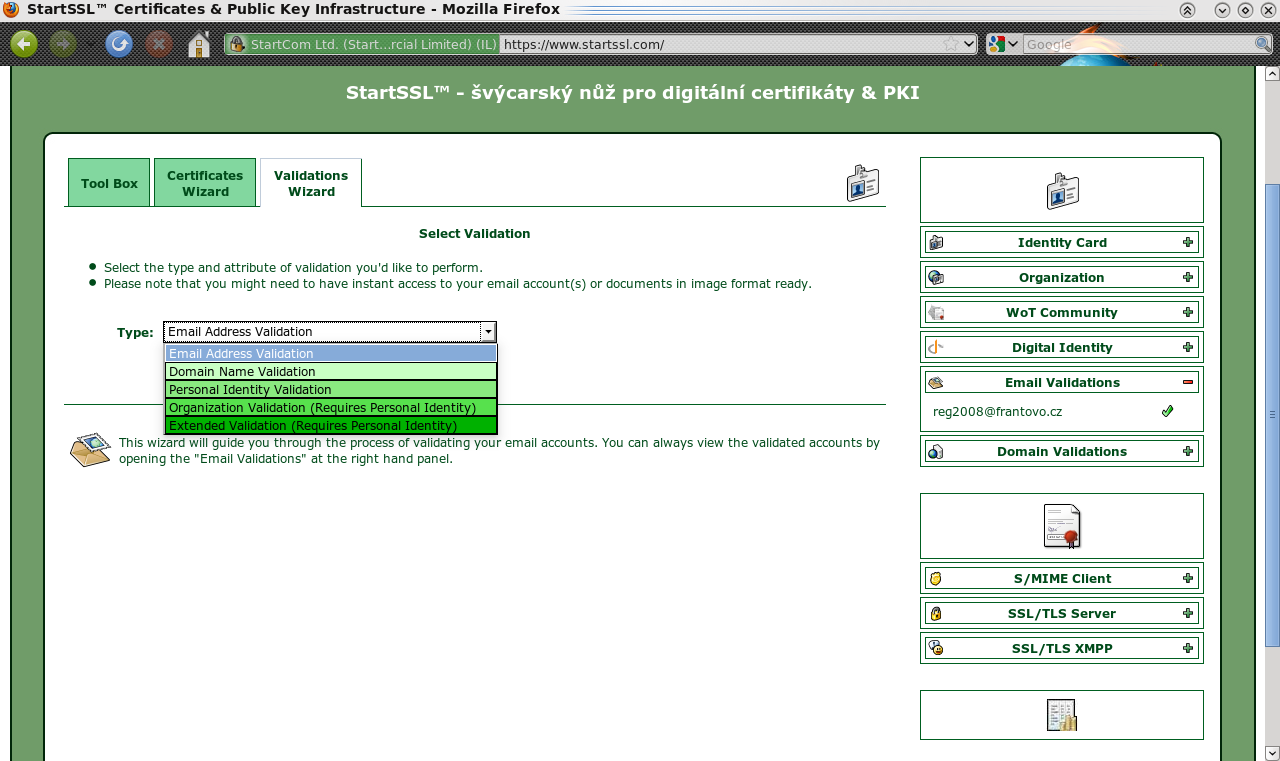The image size is (1280, 761).
Task: Click the Domain Validations icon
Action: [936, 451]
